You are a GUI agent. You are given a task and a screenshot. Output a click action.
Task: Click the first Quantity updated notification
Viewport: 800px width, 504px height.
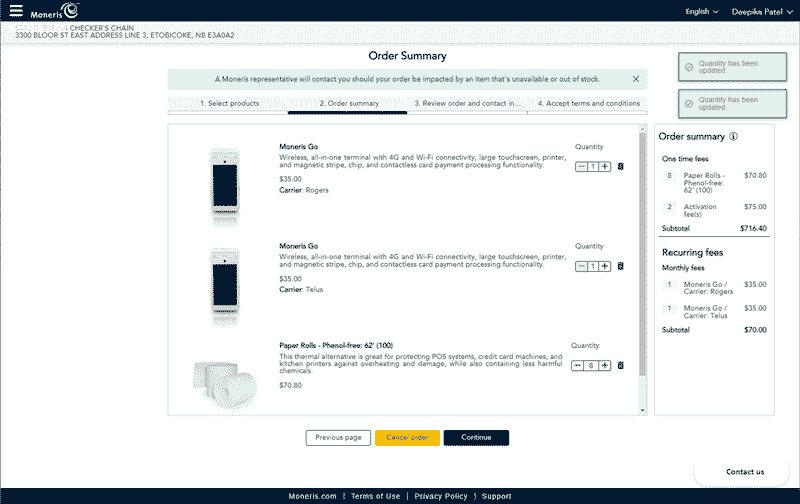pos(732,67)
